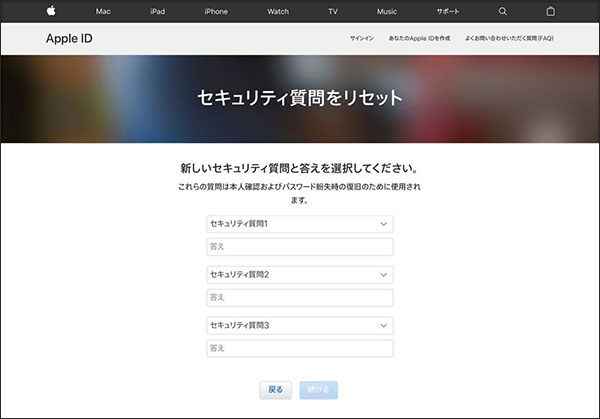600x419 pixels.
Task: Click あなたのApple IDを作成 link
Action: pyautogui.click(x=419, y=38)
